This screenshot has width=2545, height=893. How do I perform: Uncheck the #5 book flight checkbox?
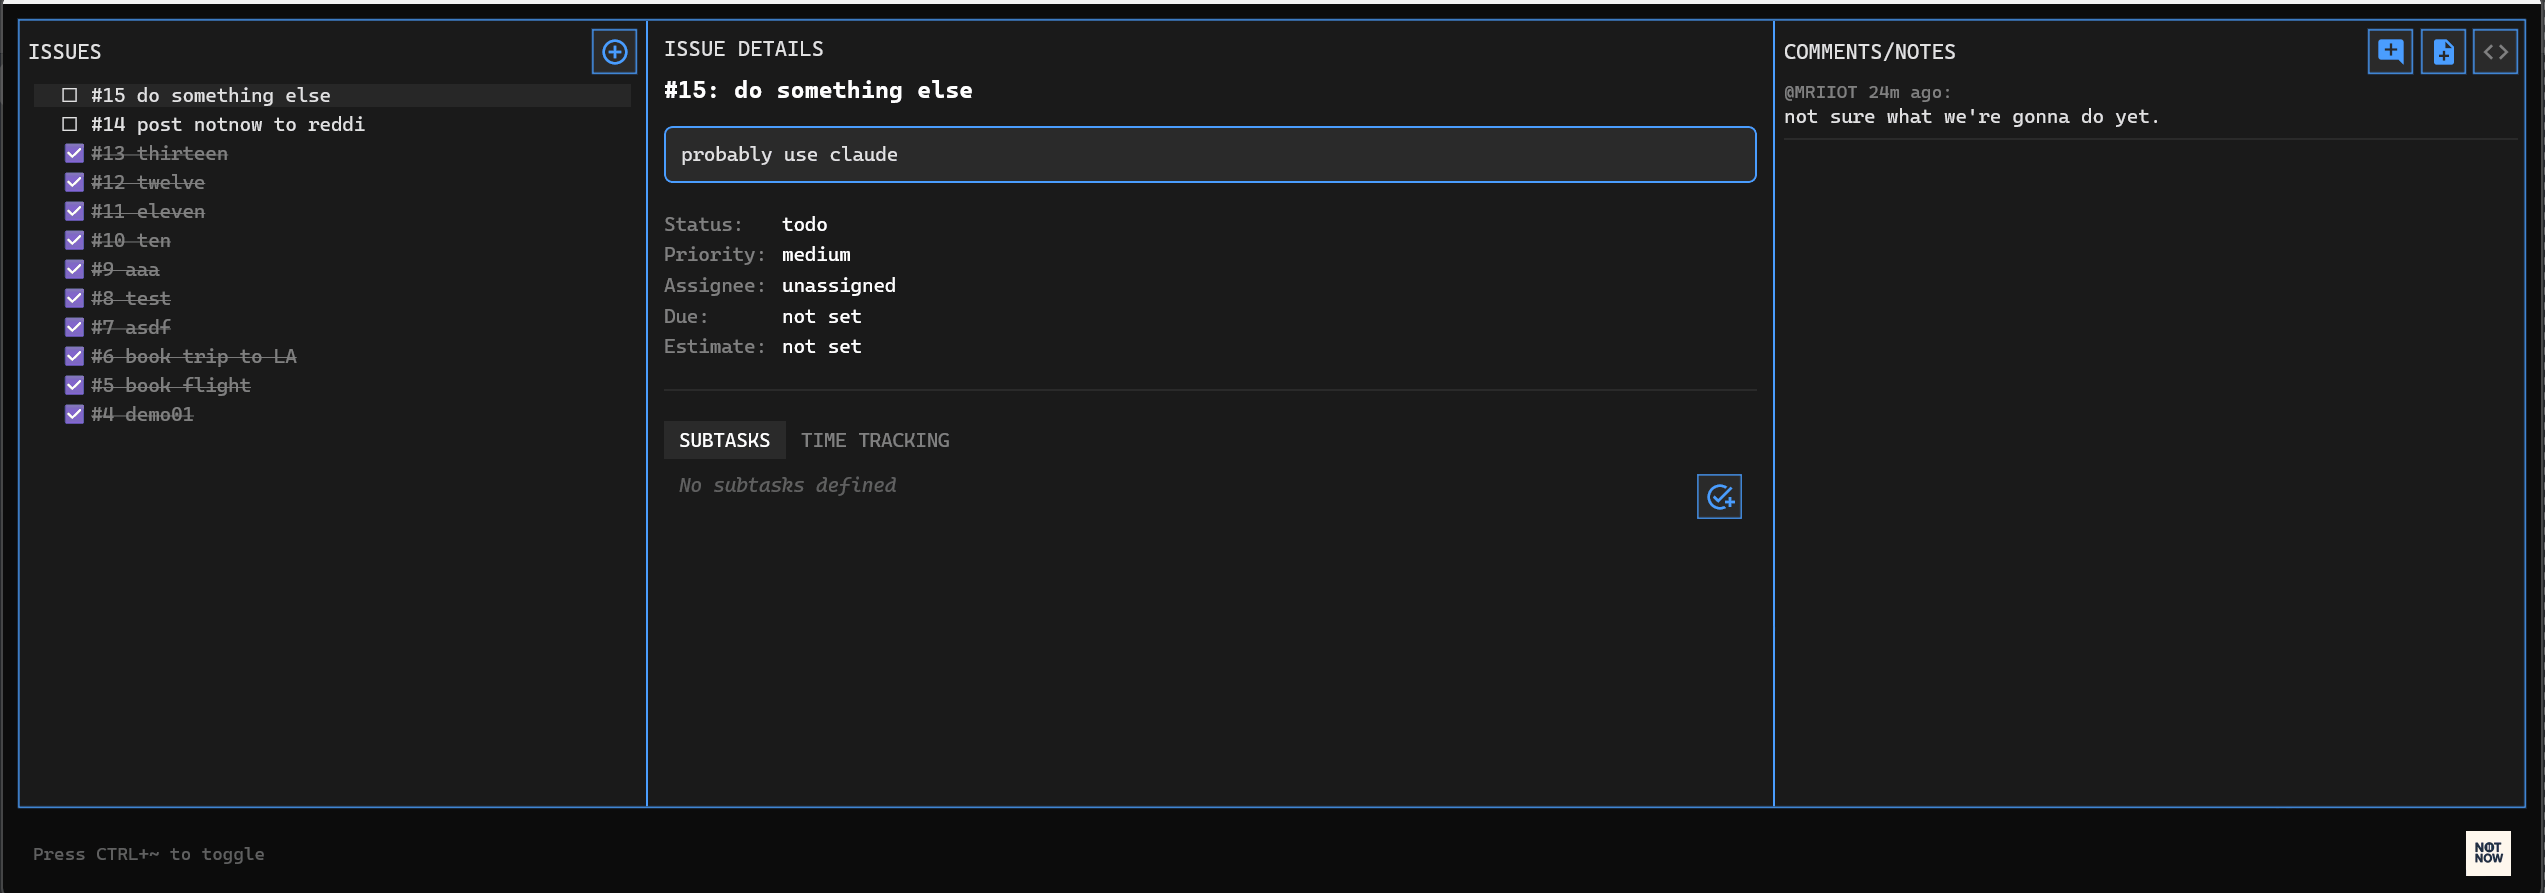pos(74,385)
